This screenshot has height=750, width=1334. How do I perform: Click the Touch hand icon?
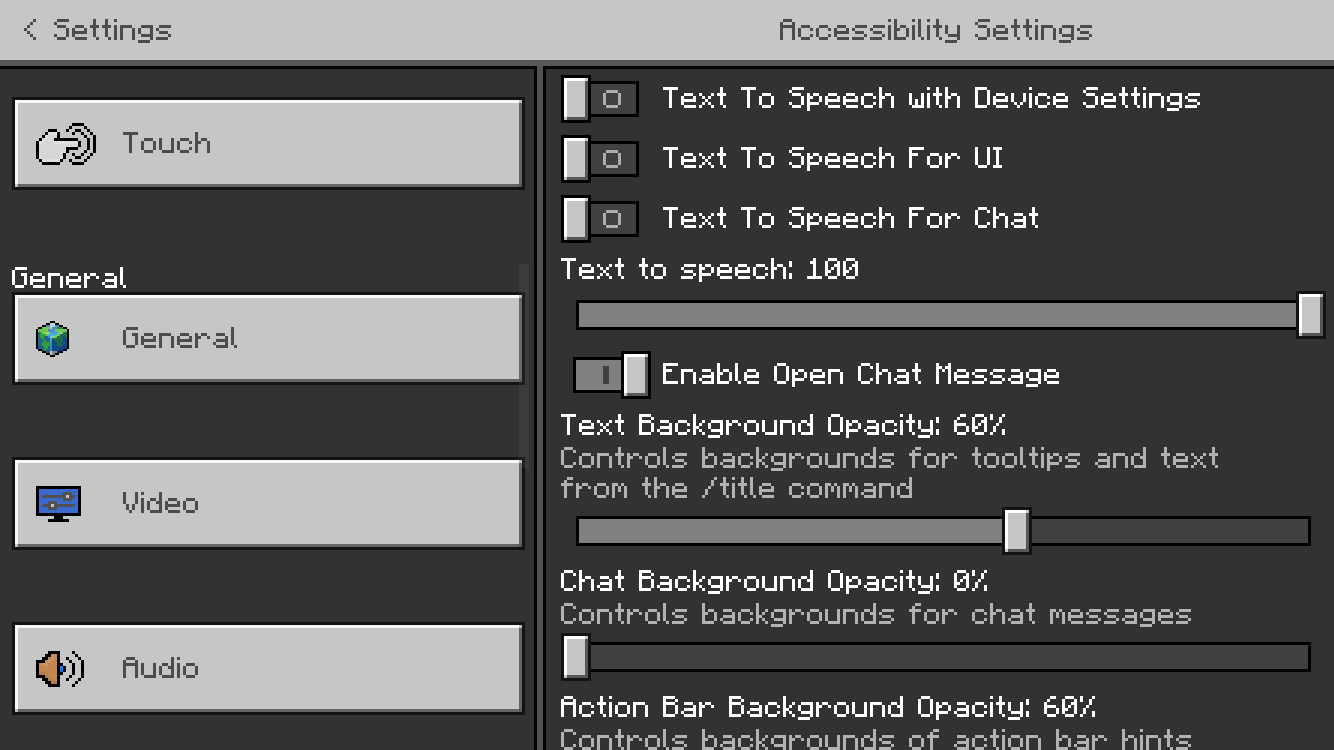coord(65,144)
